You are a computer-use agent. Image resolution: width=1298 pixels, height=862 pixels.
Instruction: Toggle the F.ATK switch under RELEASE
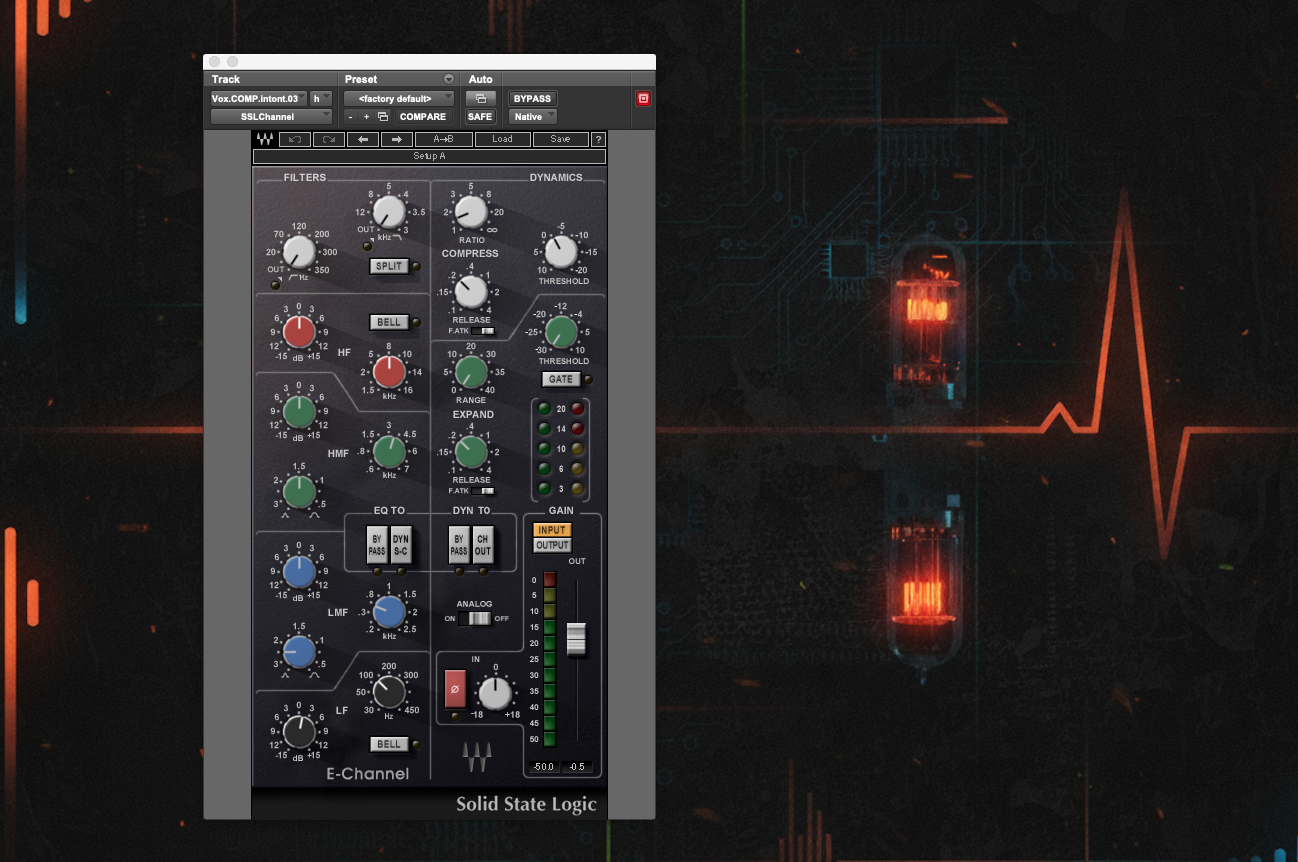pos(483,330)
